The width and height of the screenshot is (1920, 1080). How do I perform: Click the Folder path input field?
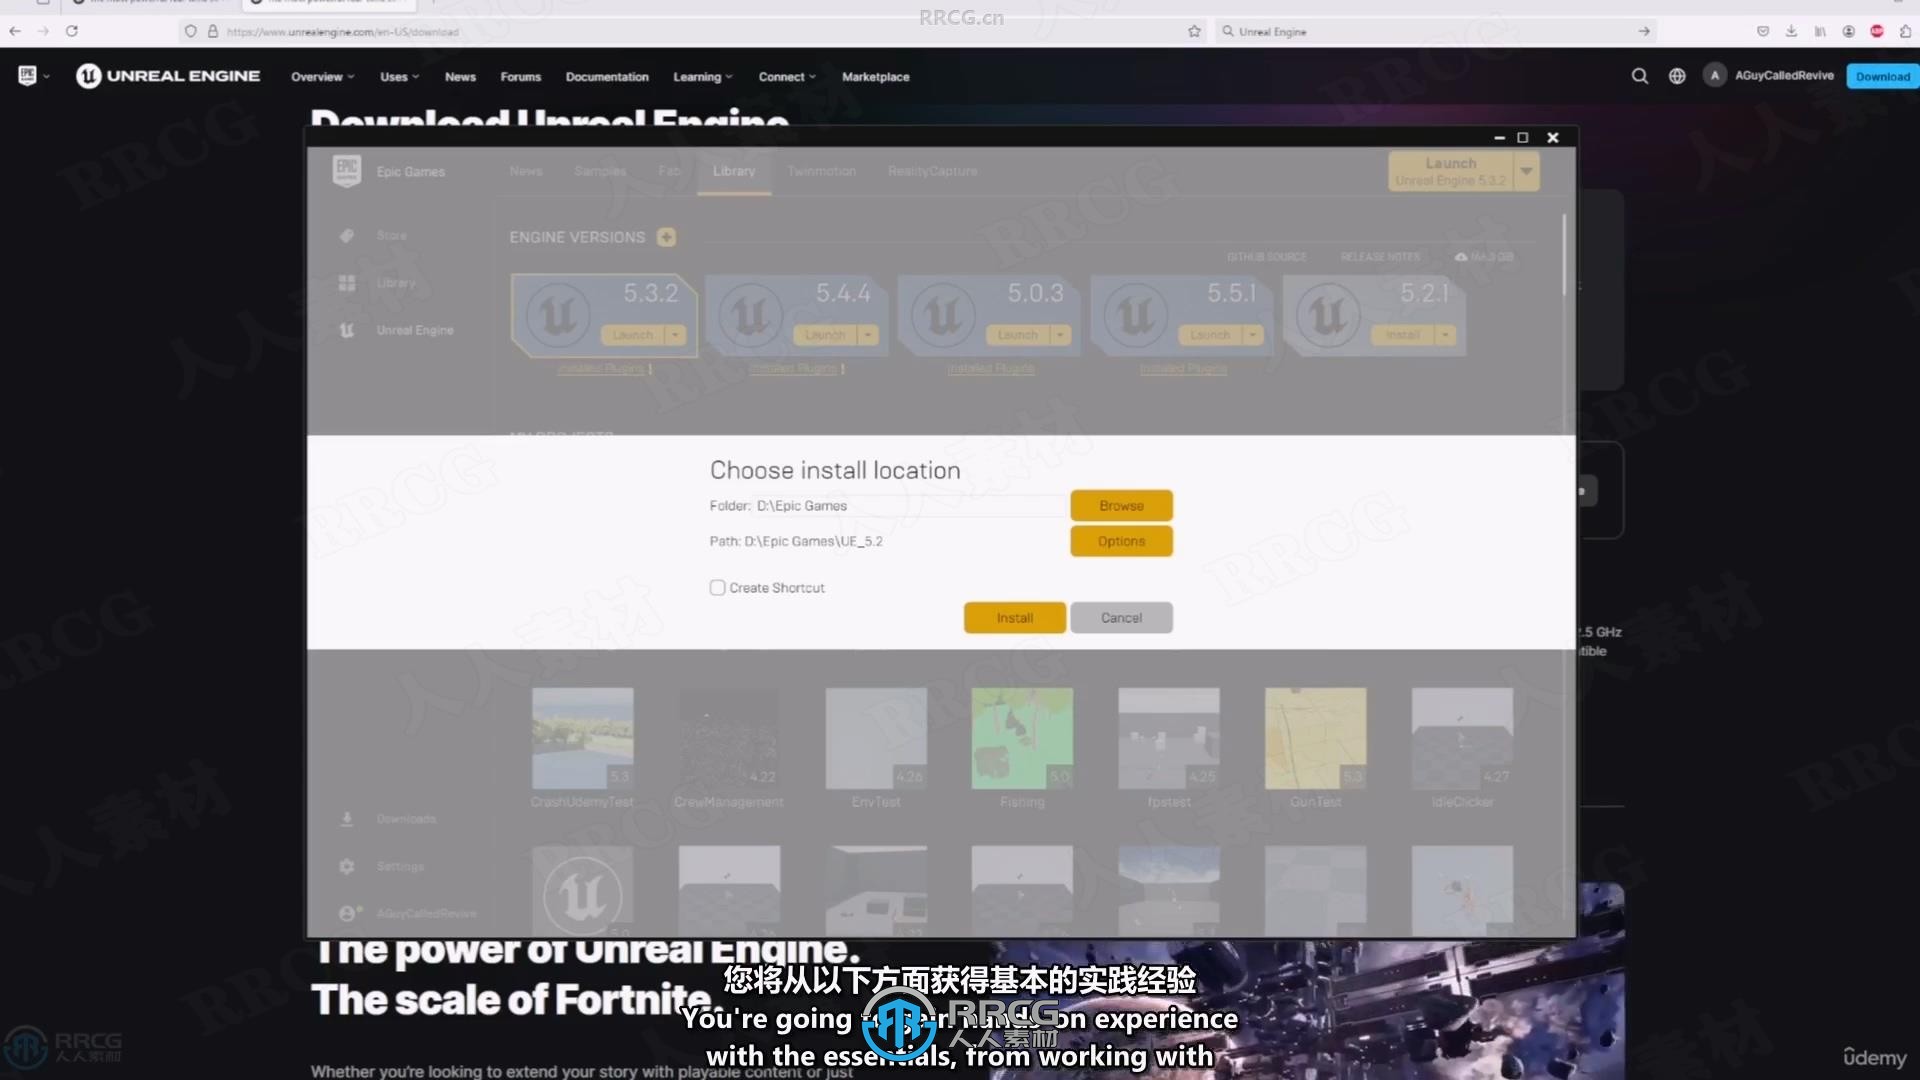tap(910, 506)
